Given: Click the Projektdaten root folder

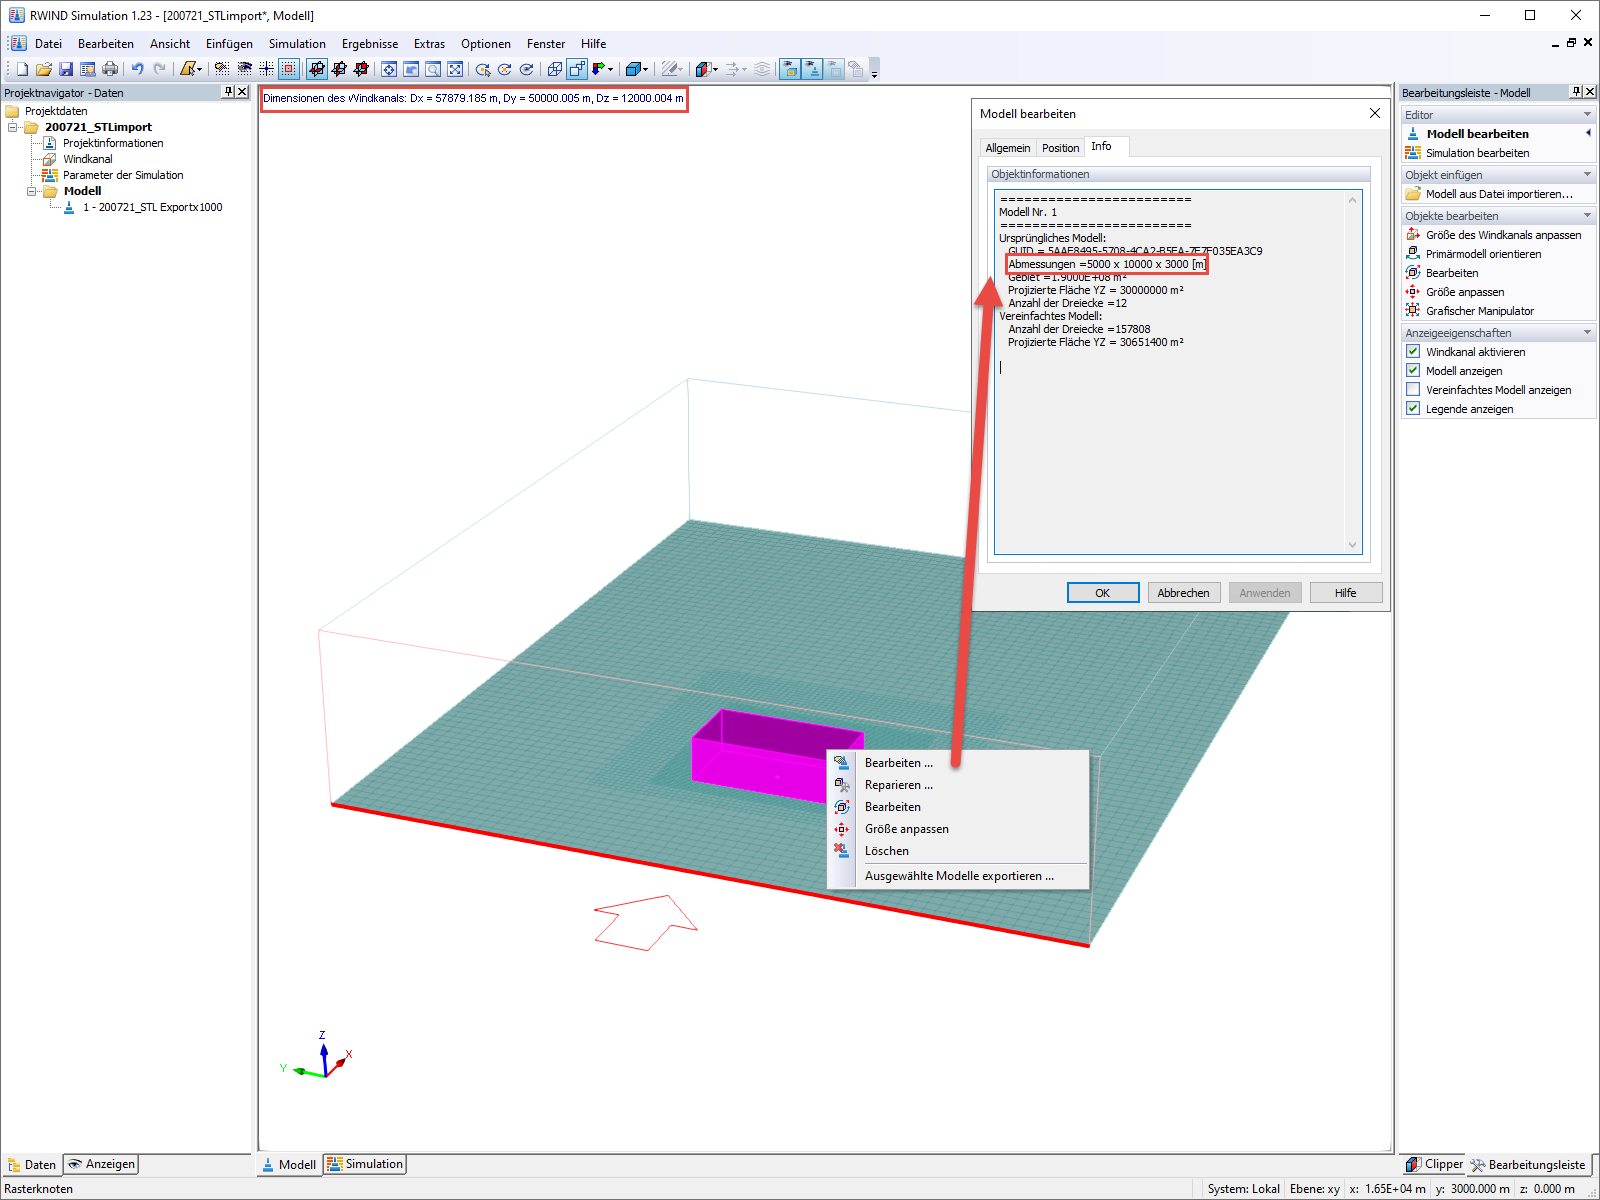Looking at the screenshot, I should point(46,111).
